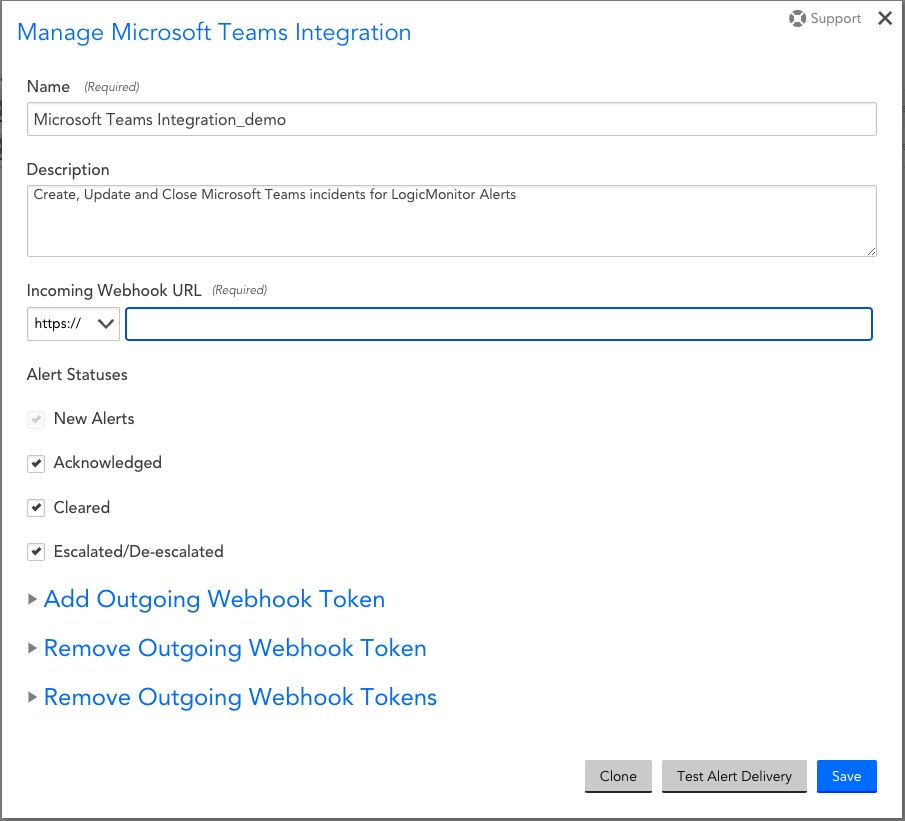Click the Acknowledged label text
Screen dimensions: 905x821
(x=108, y=463)
